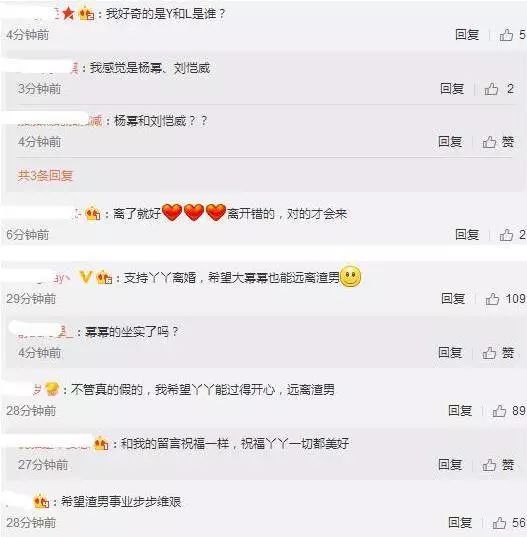This screenshot has width=527, height=537.
Task: Like the 离了就好 hearts comment
Action: tap(506, 235)
